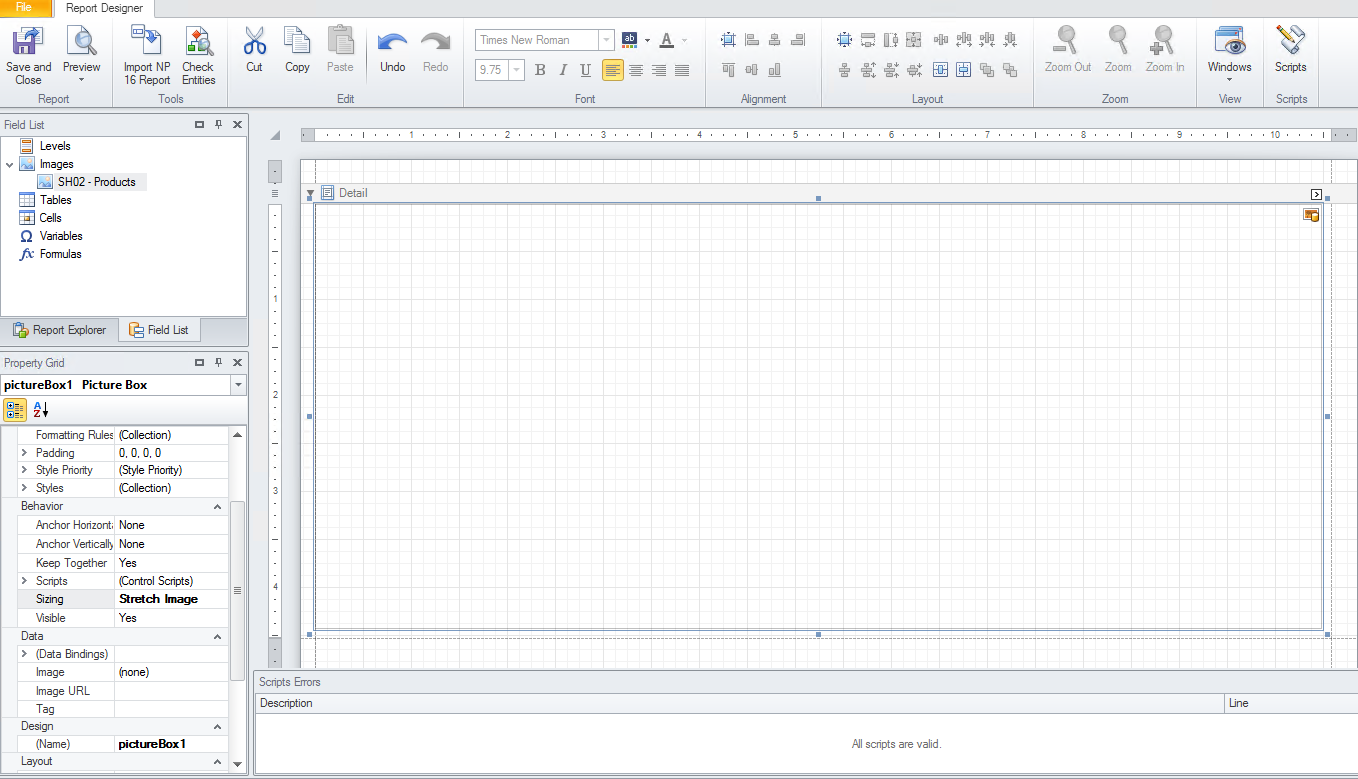Open the Windows view menu button
Screen dimensions: 1358x779
point(1229,55)
